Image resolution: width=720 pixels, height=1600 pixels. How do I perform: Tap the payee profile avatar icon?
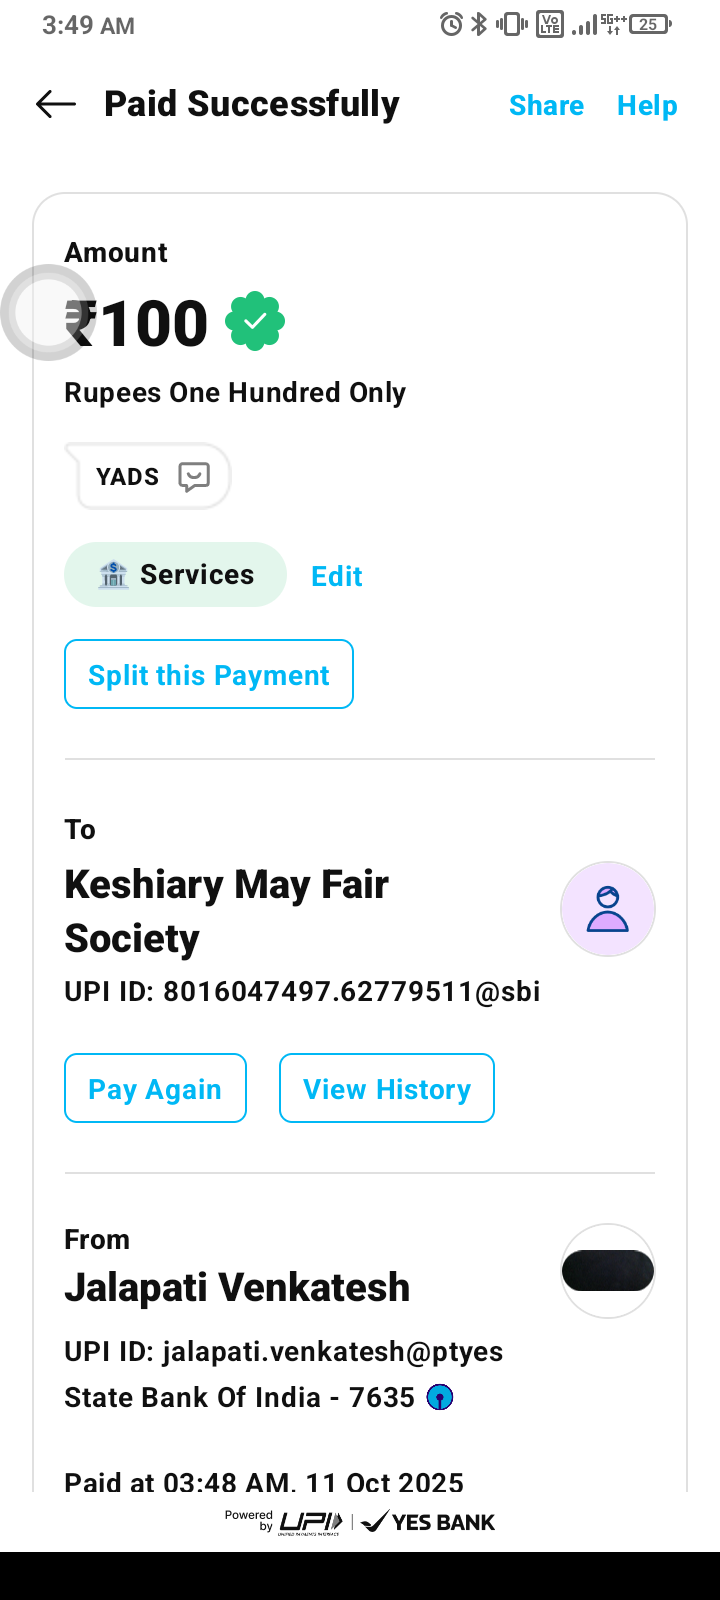607,909
